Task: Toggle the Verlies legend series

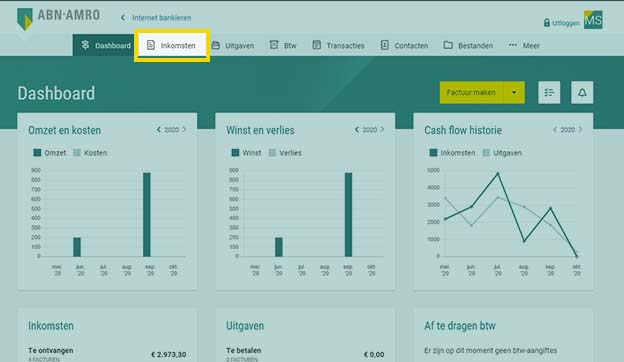Action: 285,153
